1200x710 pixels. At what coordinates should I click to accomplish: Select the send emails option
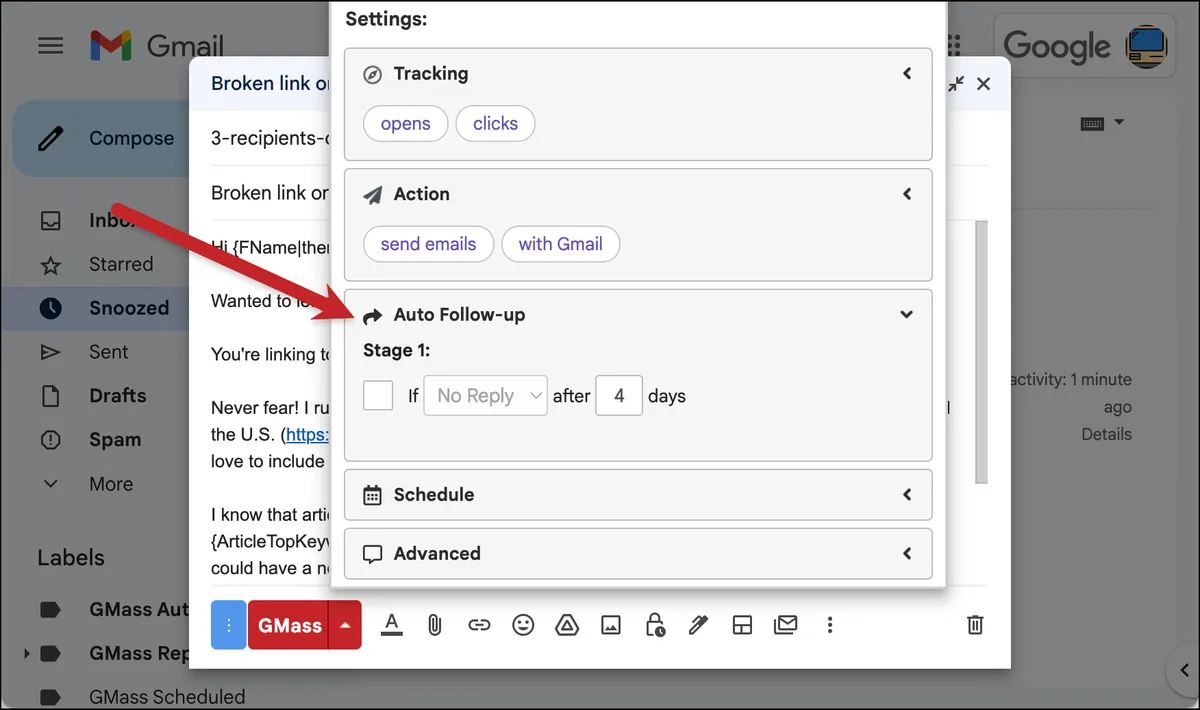428,244
